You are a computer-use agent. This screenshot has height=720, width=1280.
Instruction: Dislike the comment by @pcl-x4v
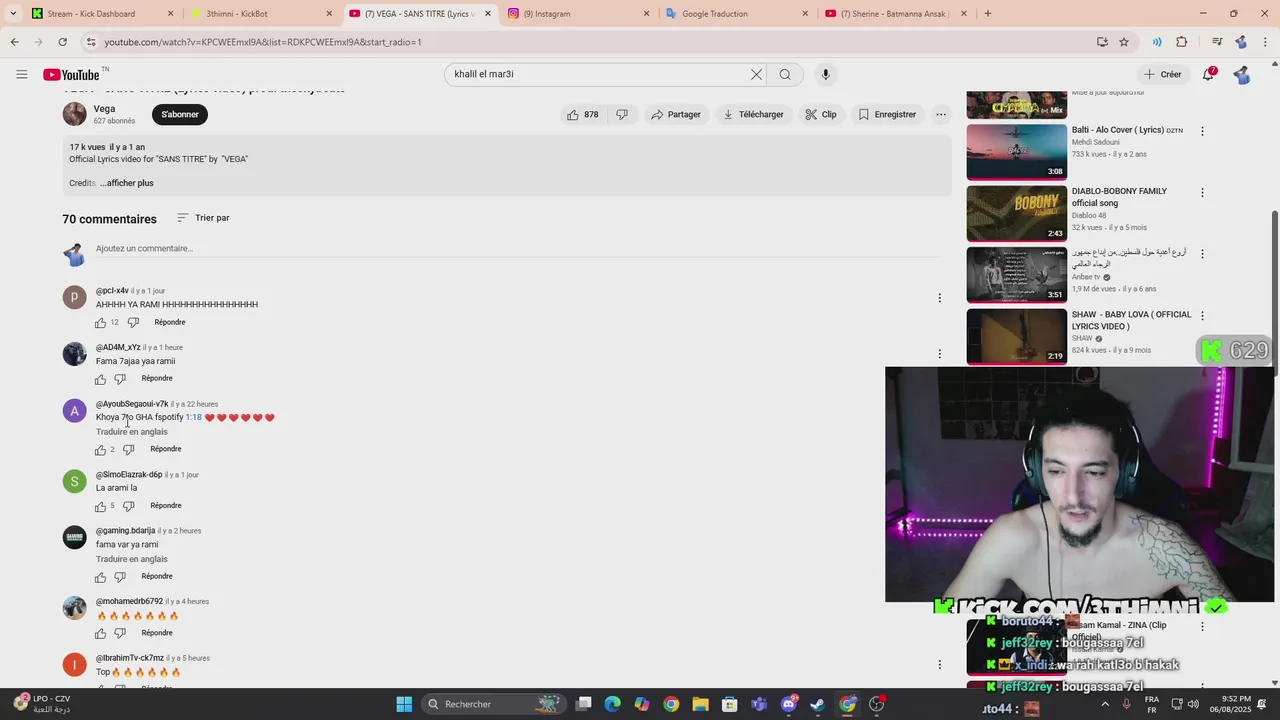tap(133, 323)
